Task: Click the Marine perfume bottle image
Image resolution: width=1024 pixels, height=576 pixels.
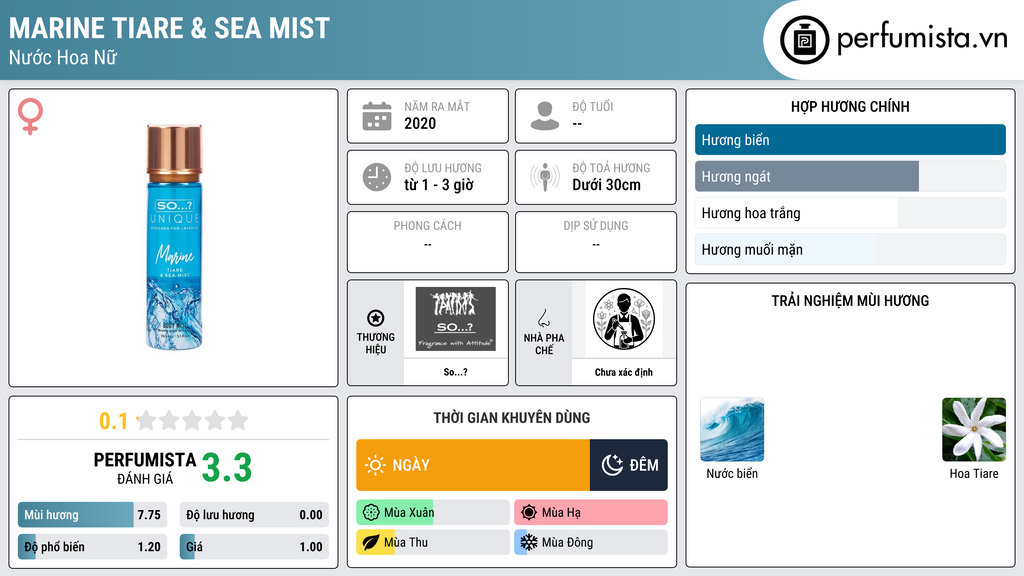Action: pos(174,237)
